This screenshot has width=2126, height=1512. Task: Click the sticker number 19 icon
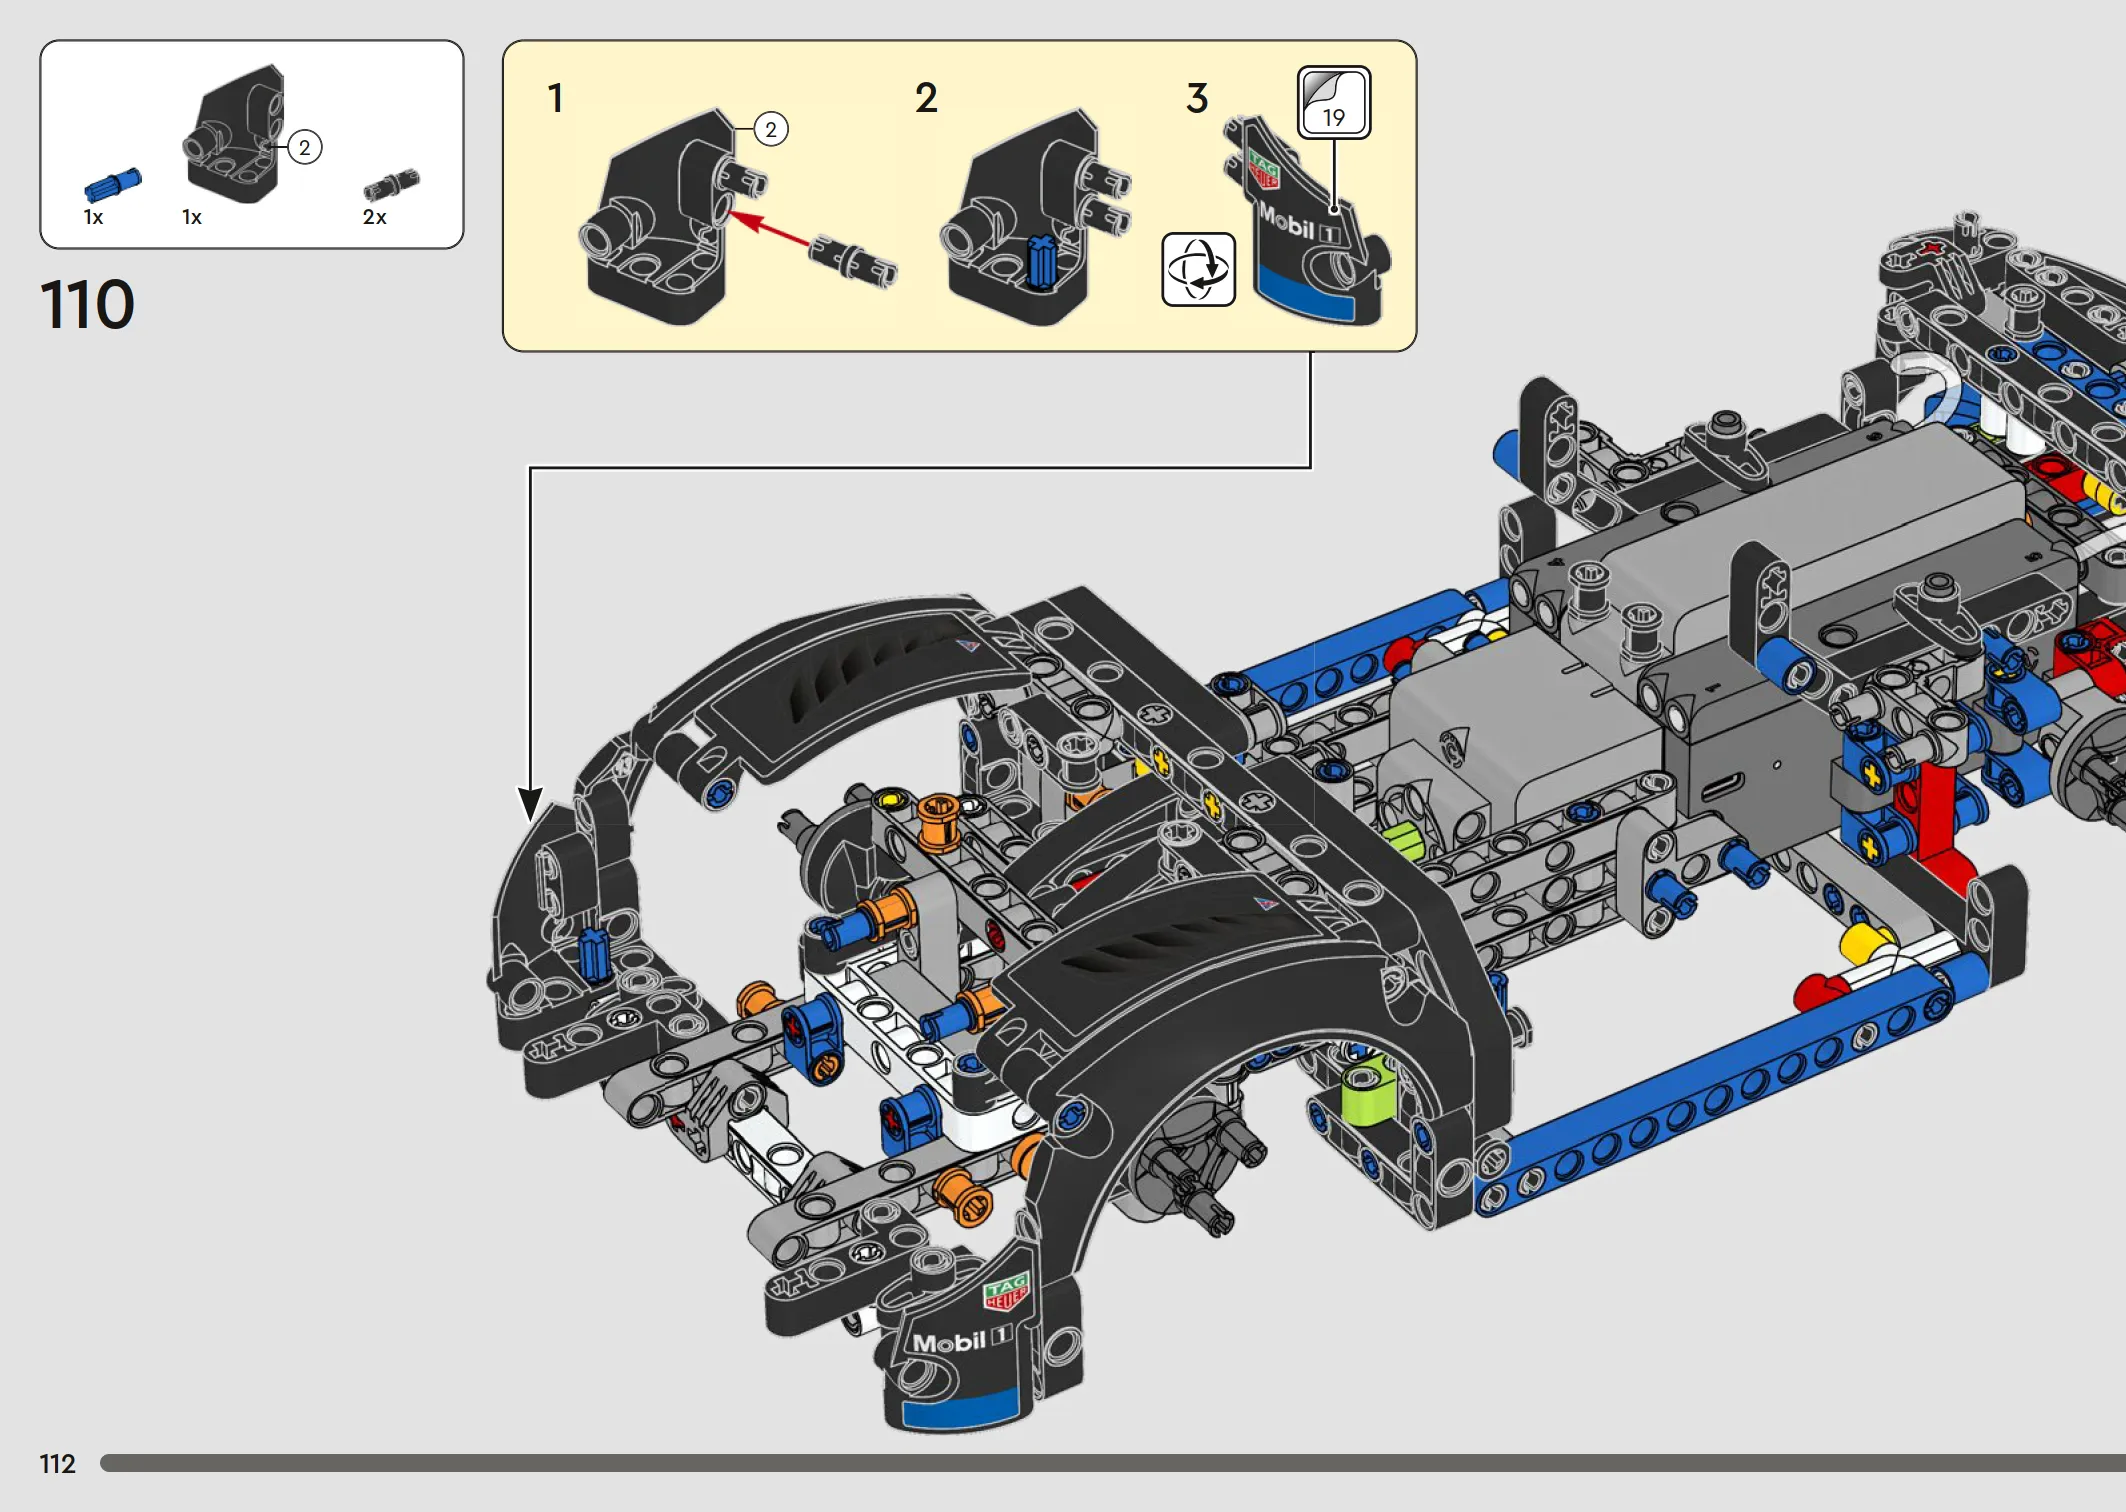[x=1334, y=102]
